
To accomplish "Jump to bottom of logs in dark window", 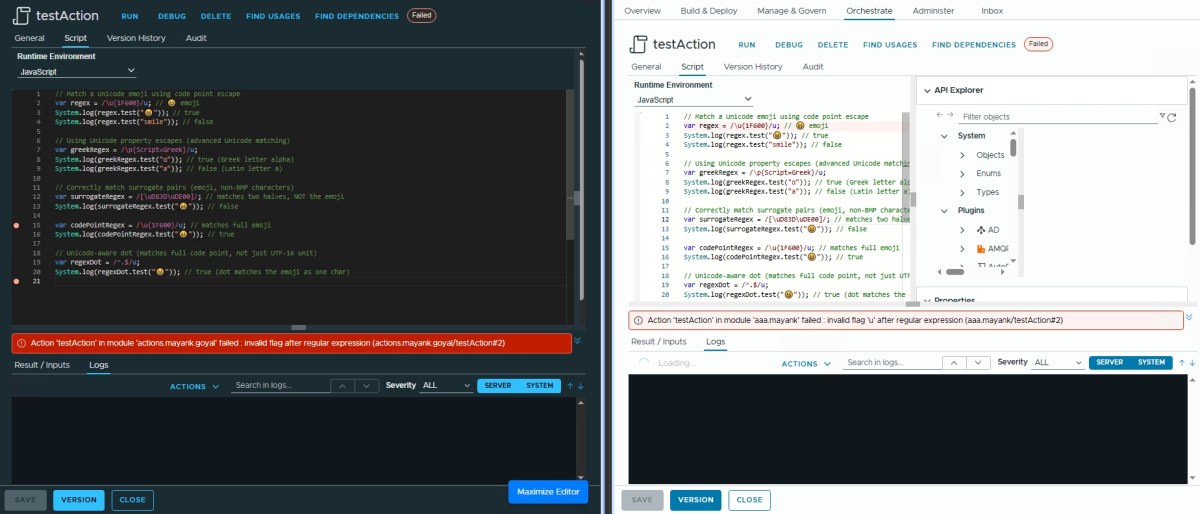I will point(580,385).
